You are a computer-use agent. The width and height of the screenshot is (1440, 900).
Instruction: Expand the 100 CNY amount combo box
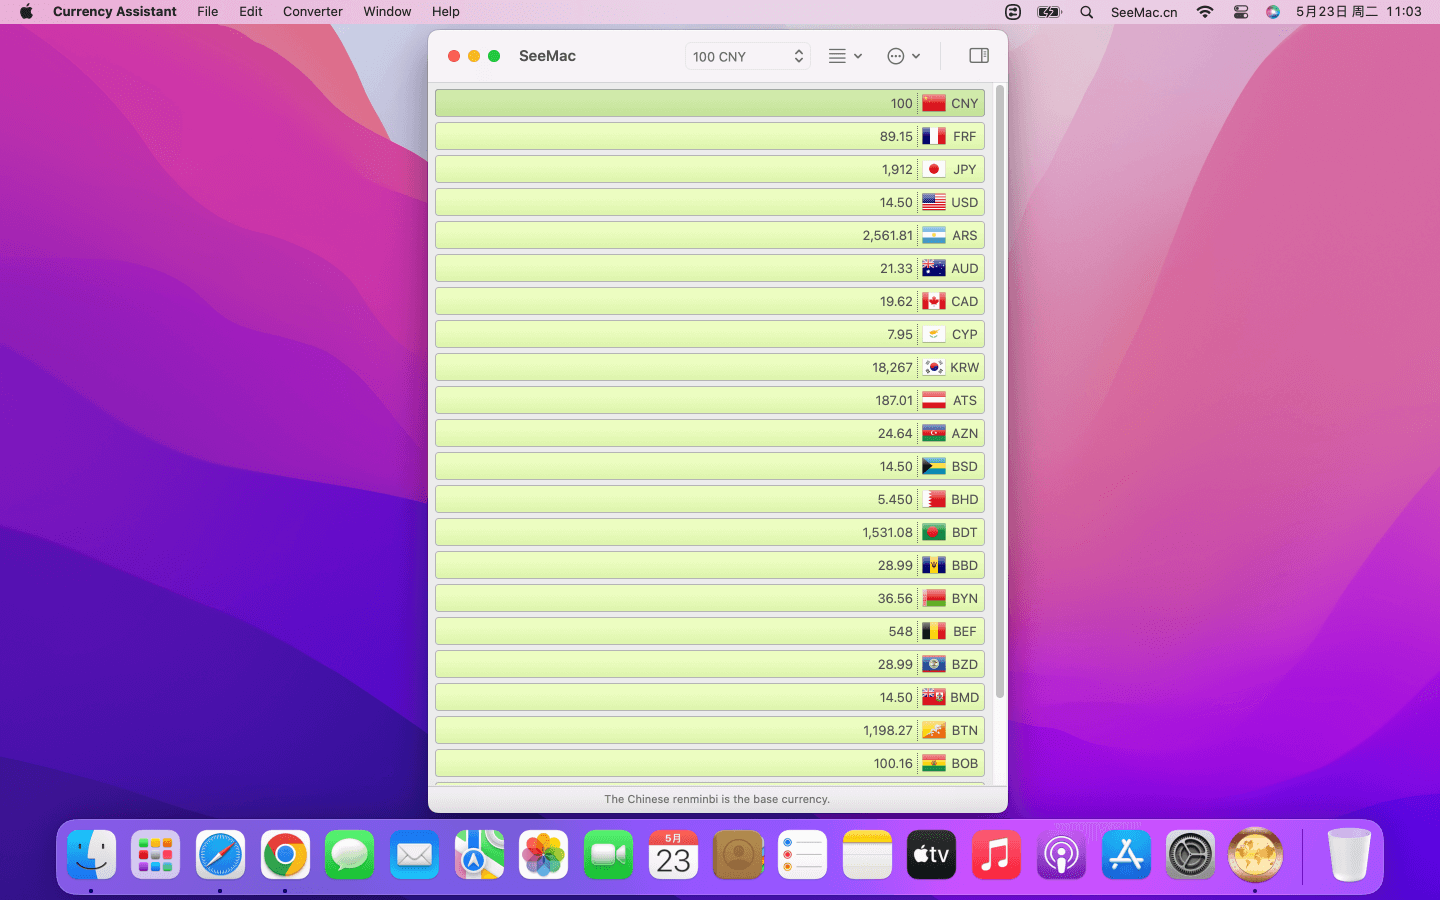(x=798, y=56)
